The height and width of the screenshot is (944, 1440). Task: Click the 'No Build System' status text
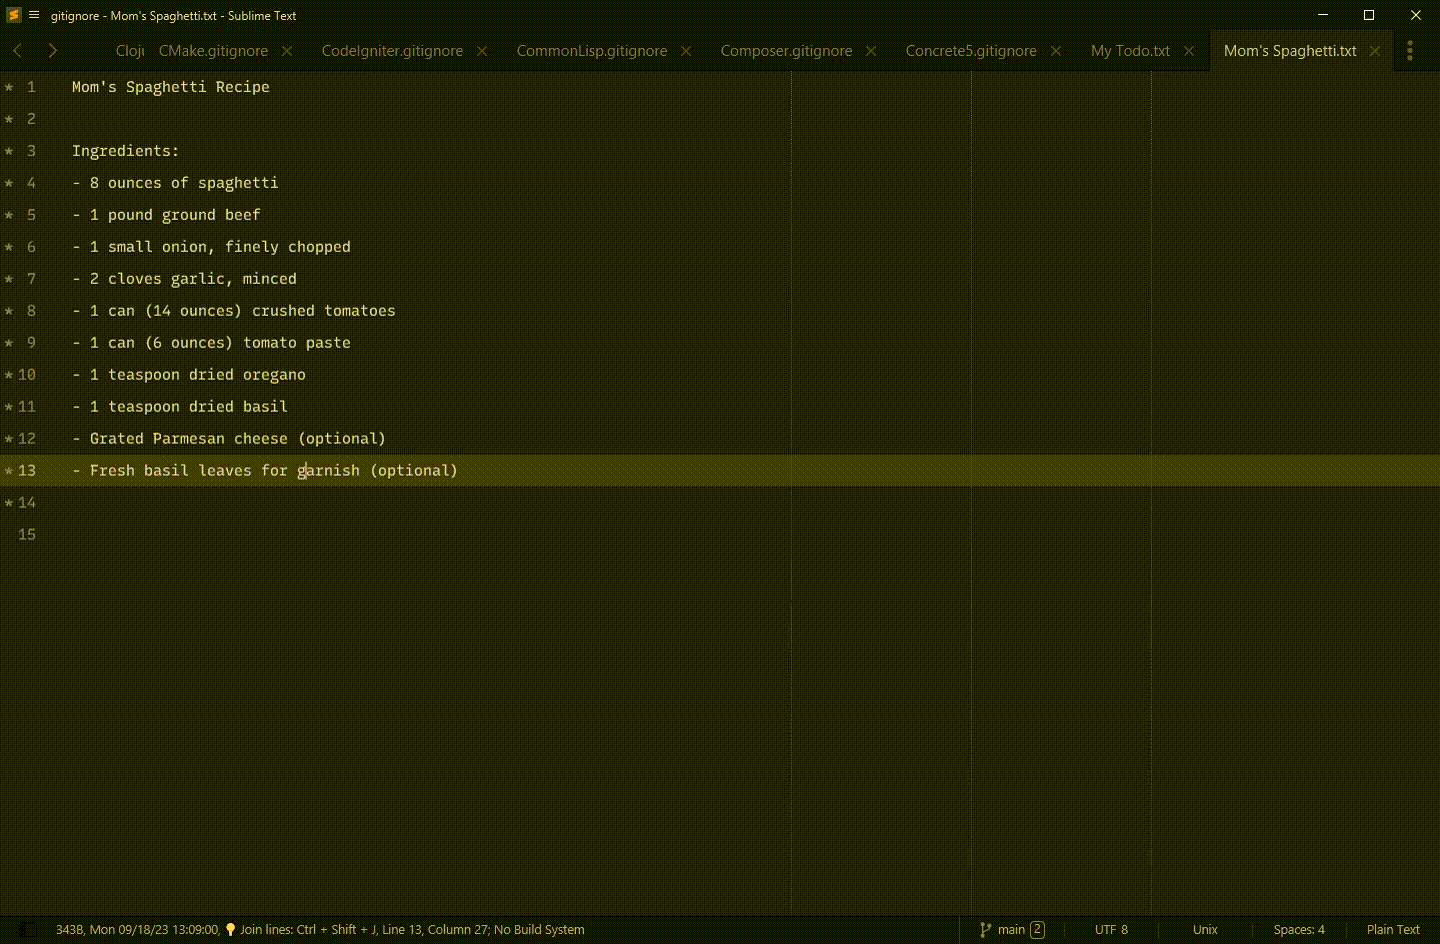point(539,930)
